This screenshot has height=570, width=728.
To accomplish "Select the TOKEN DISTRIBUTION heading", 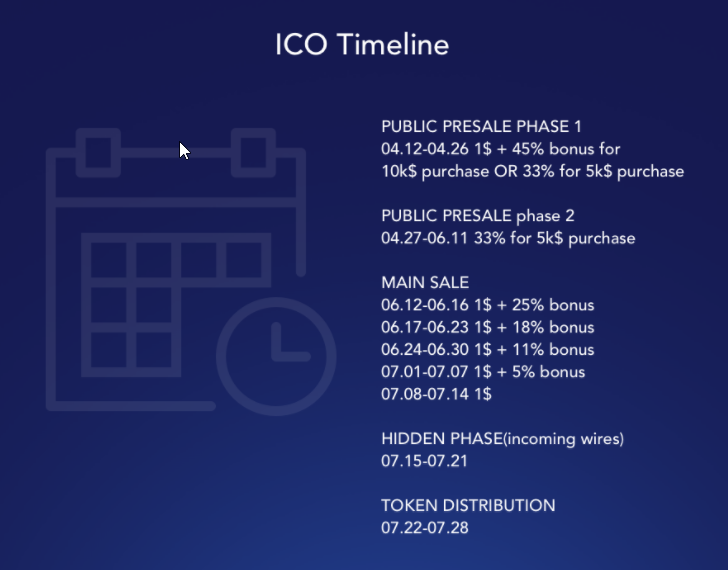I will click(468, 505).
